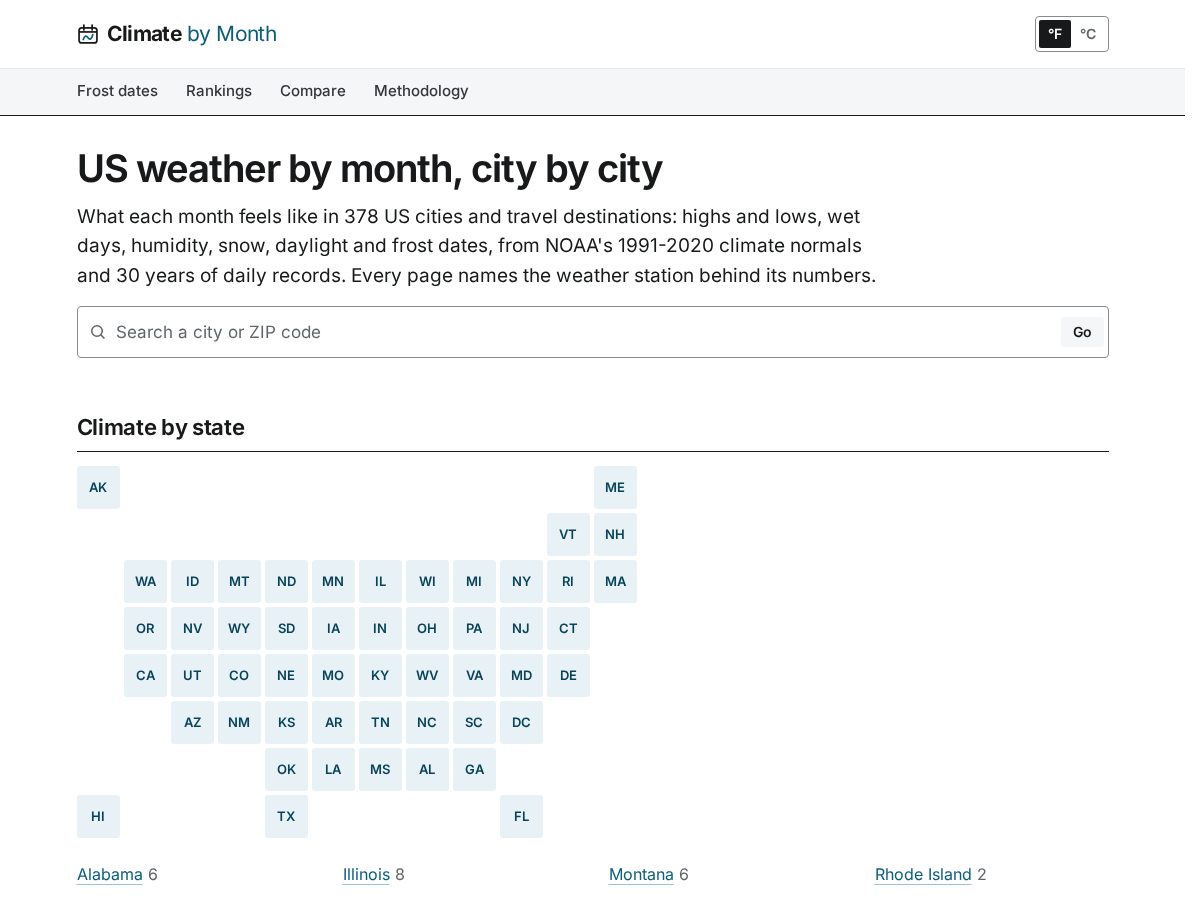The image size is (1200, 900).
Task: Select the MO state tile
Action: click(x=333, y=676)
